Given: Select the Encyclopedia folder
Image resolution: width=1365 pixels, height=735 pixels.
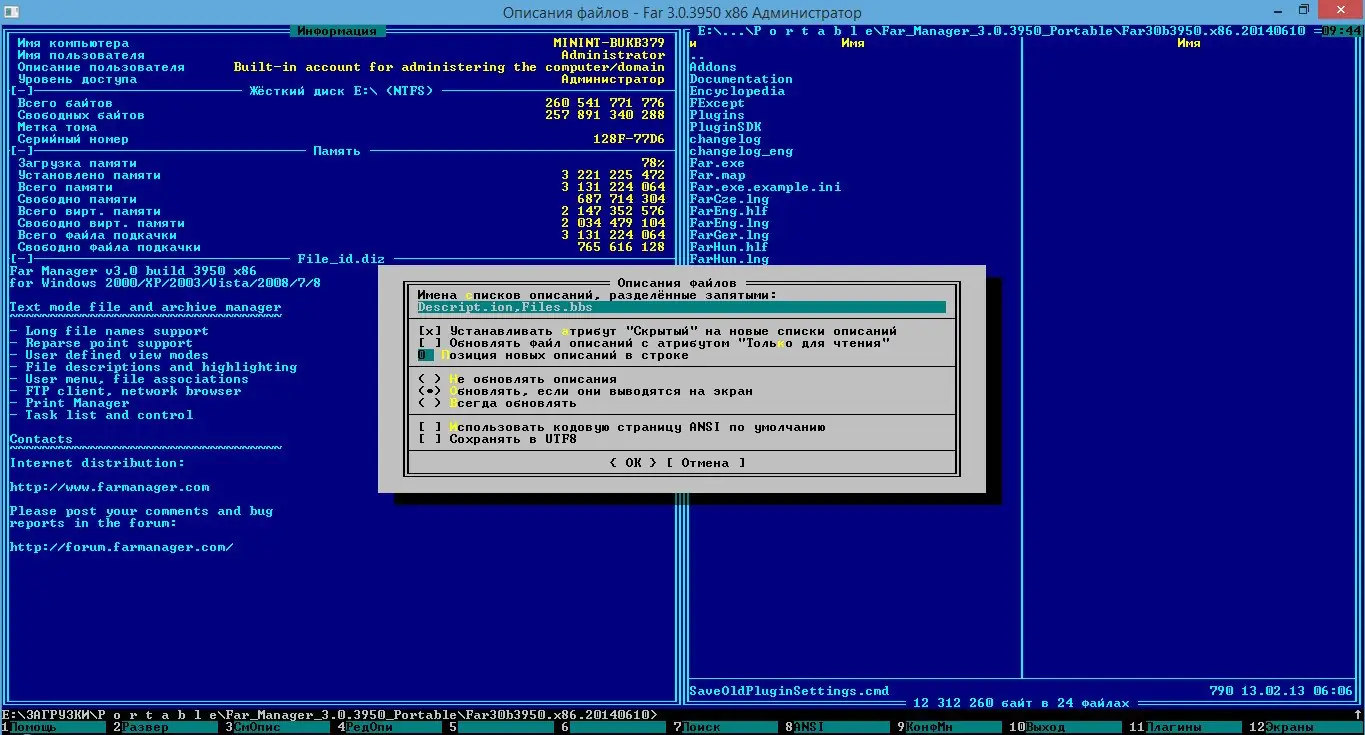Looking at the screenshot, I should click(x=737, y=91).
